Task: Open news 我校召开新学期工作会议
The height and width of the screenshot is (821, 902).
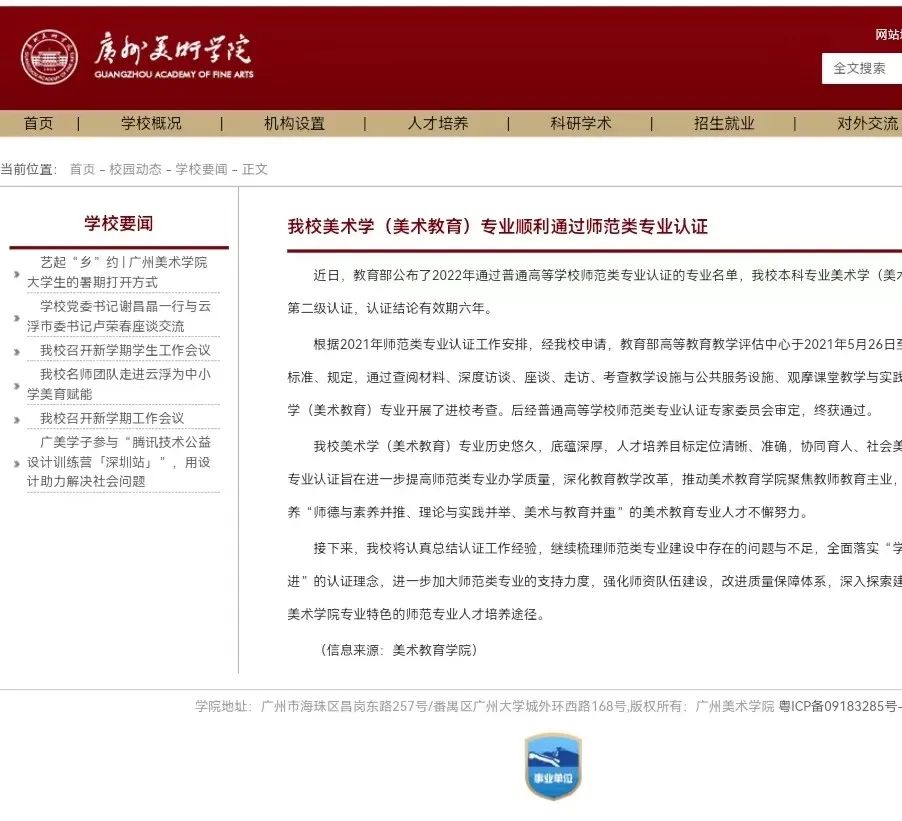Action: [x=112, y=418]
